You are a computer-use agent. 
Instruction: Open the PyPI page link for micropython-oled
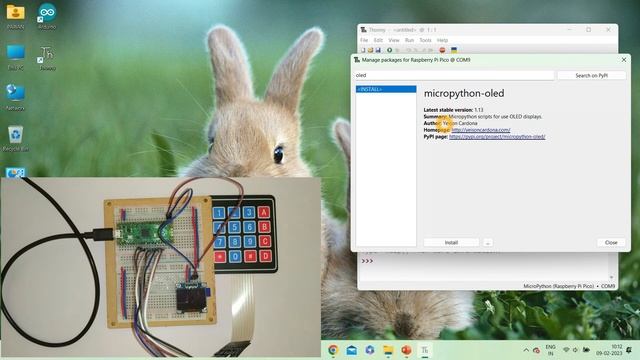pos(497,136)
